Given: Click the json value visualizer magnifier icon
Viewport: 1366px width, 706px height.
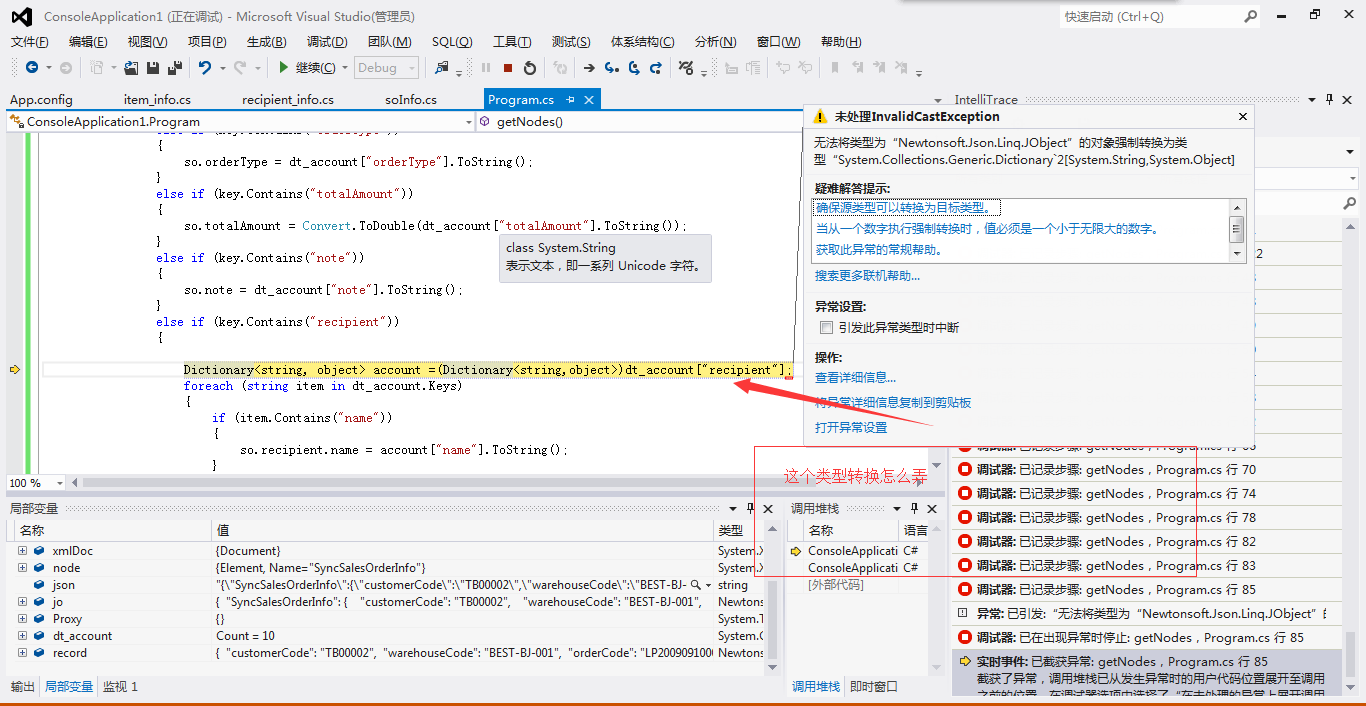Looking at the screenshot, I should 697,585.
